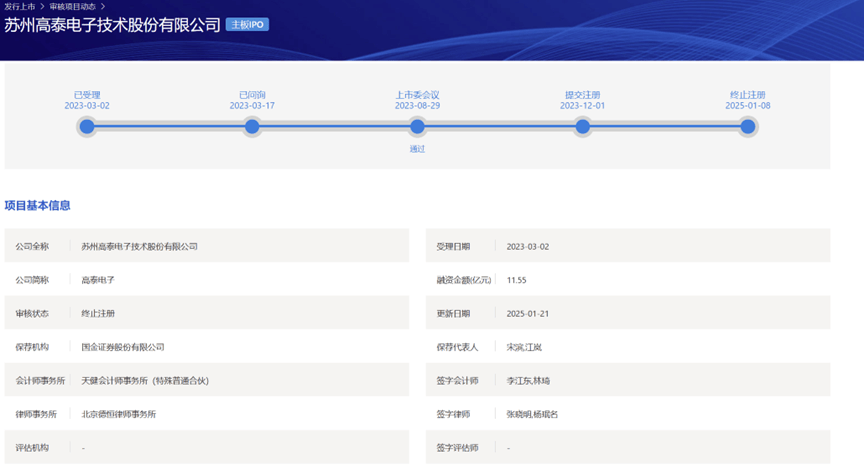The width and height of the screenshot is (864, 470).
Task: Select the 上市委会议 timeline node
Action: 417,127
